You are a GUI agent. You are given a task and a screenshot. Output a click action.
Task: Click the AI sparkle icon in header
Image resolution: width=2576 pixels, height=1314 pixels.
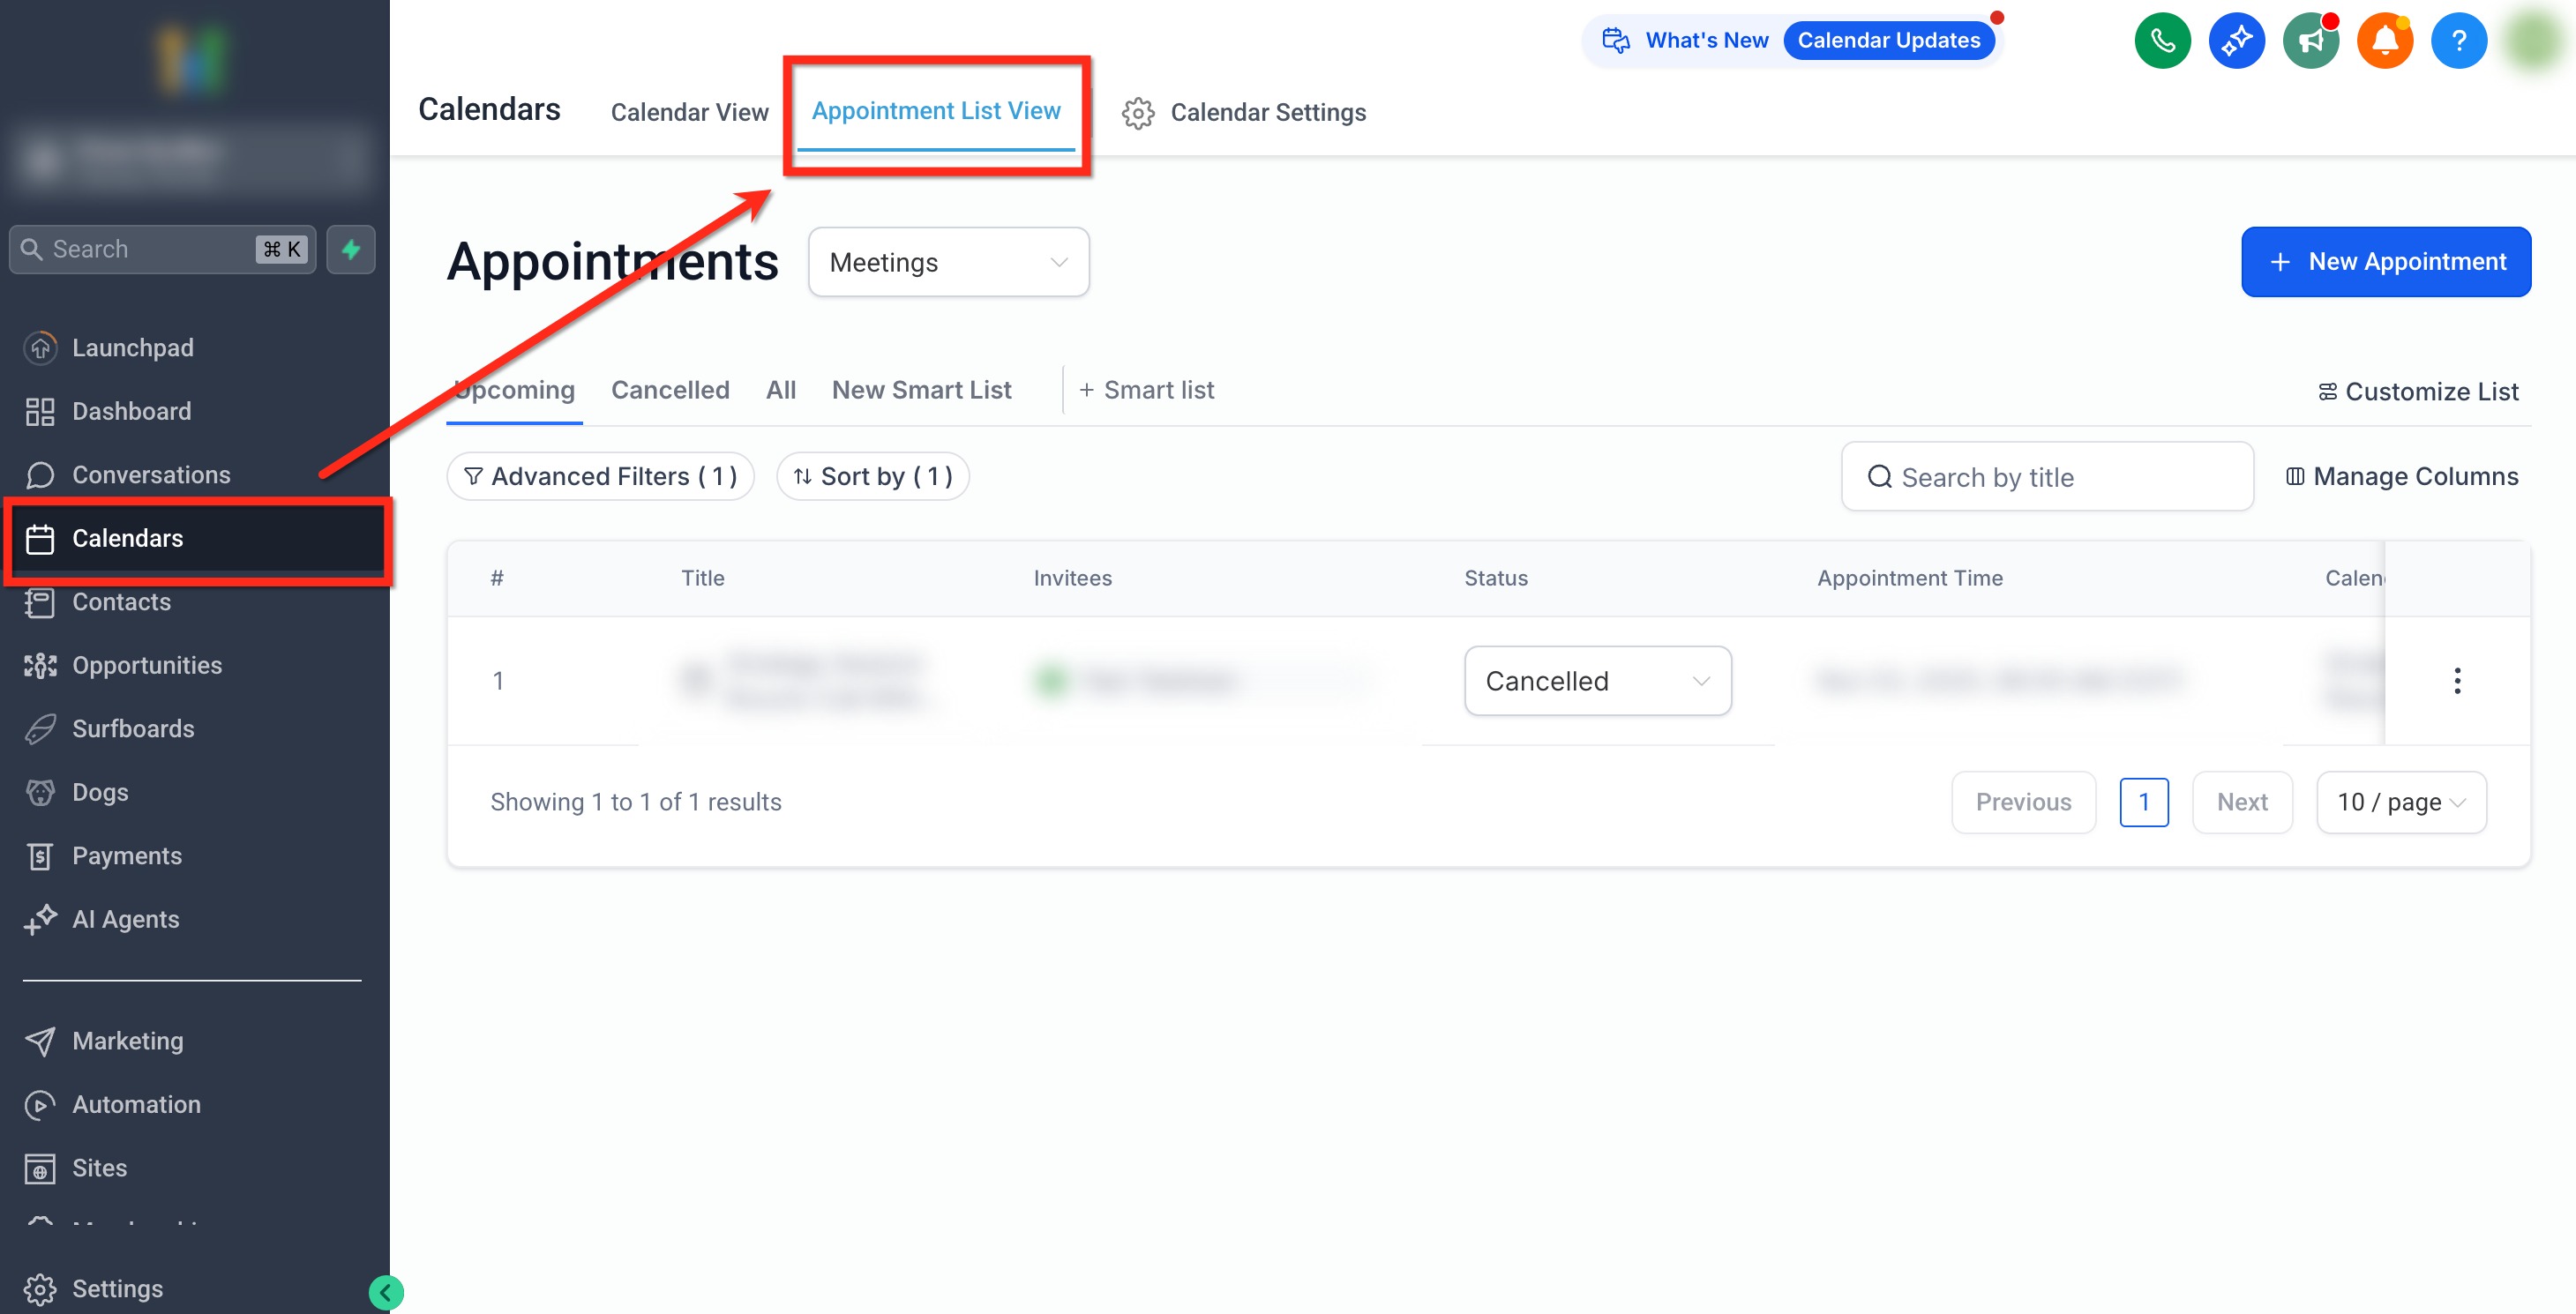click(x=2236, y=41)
